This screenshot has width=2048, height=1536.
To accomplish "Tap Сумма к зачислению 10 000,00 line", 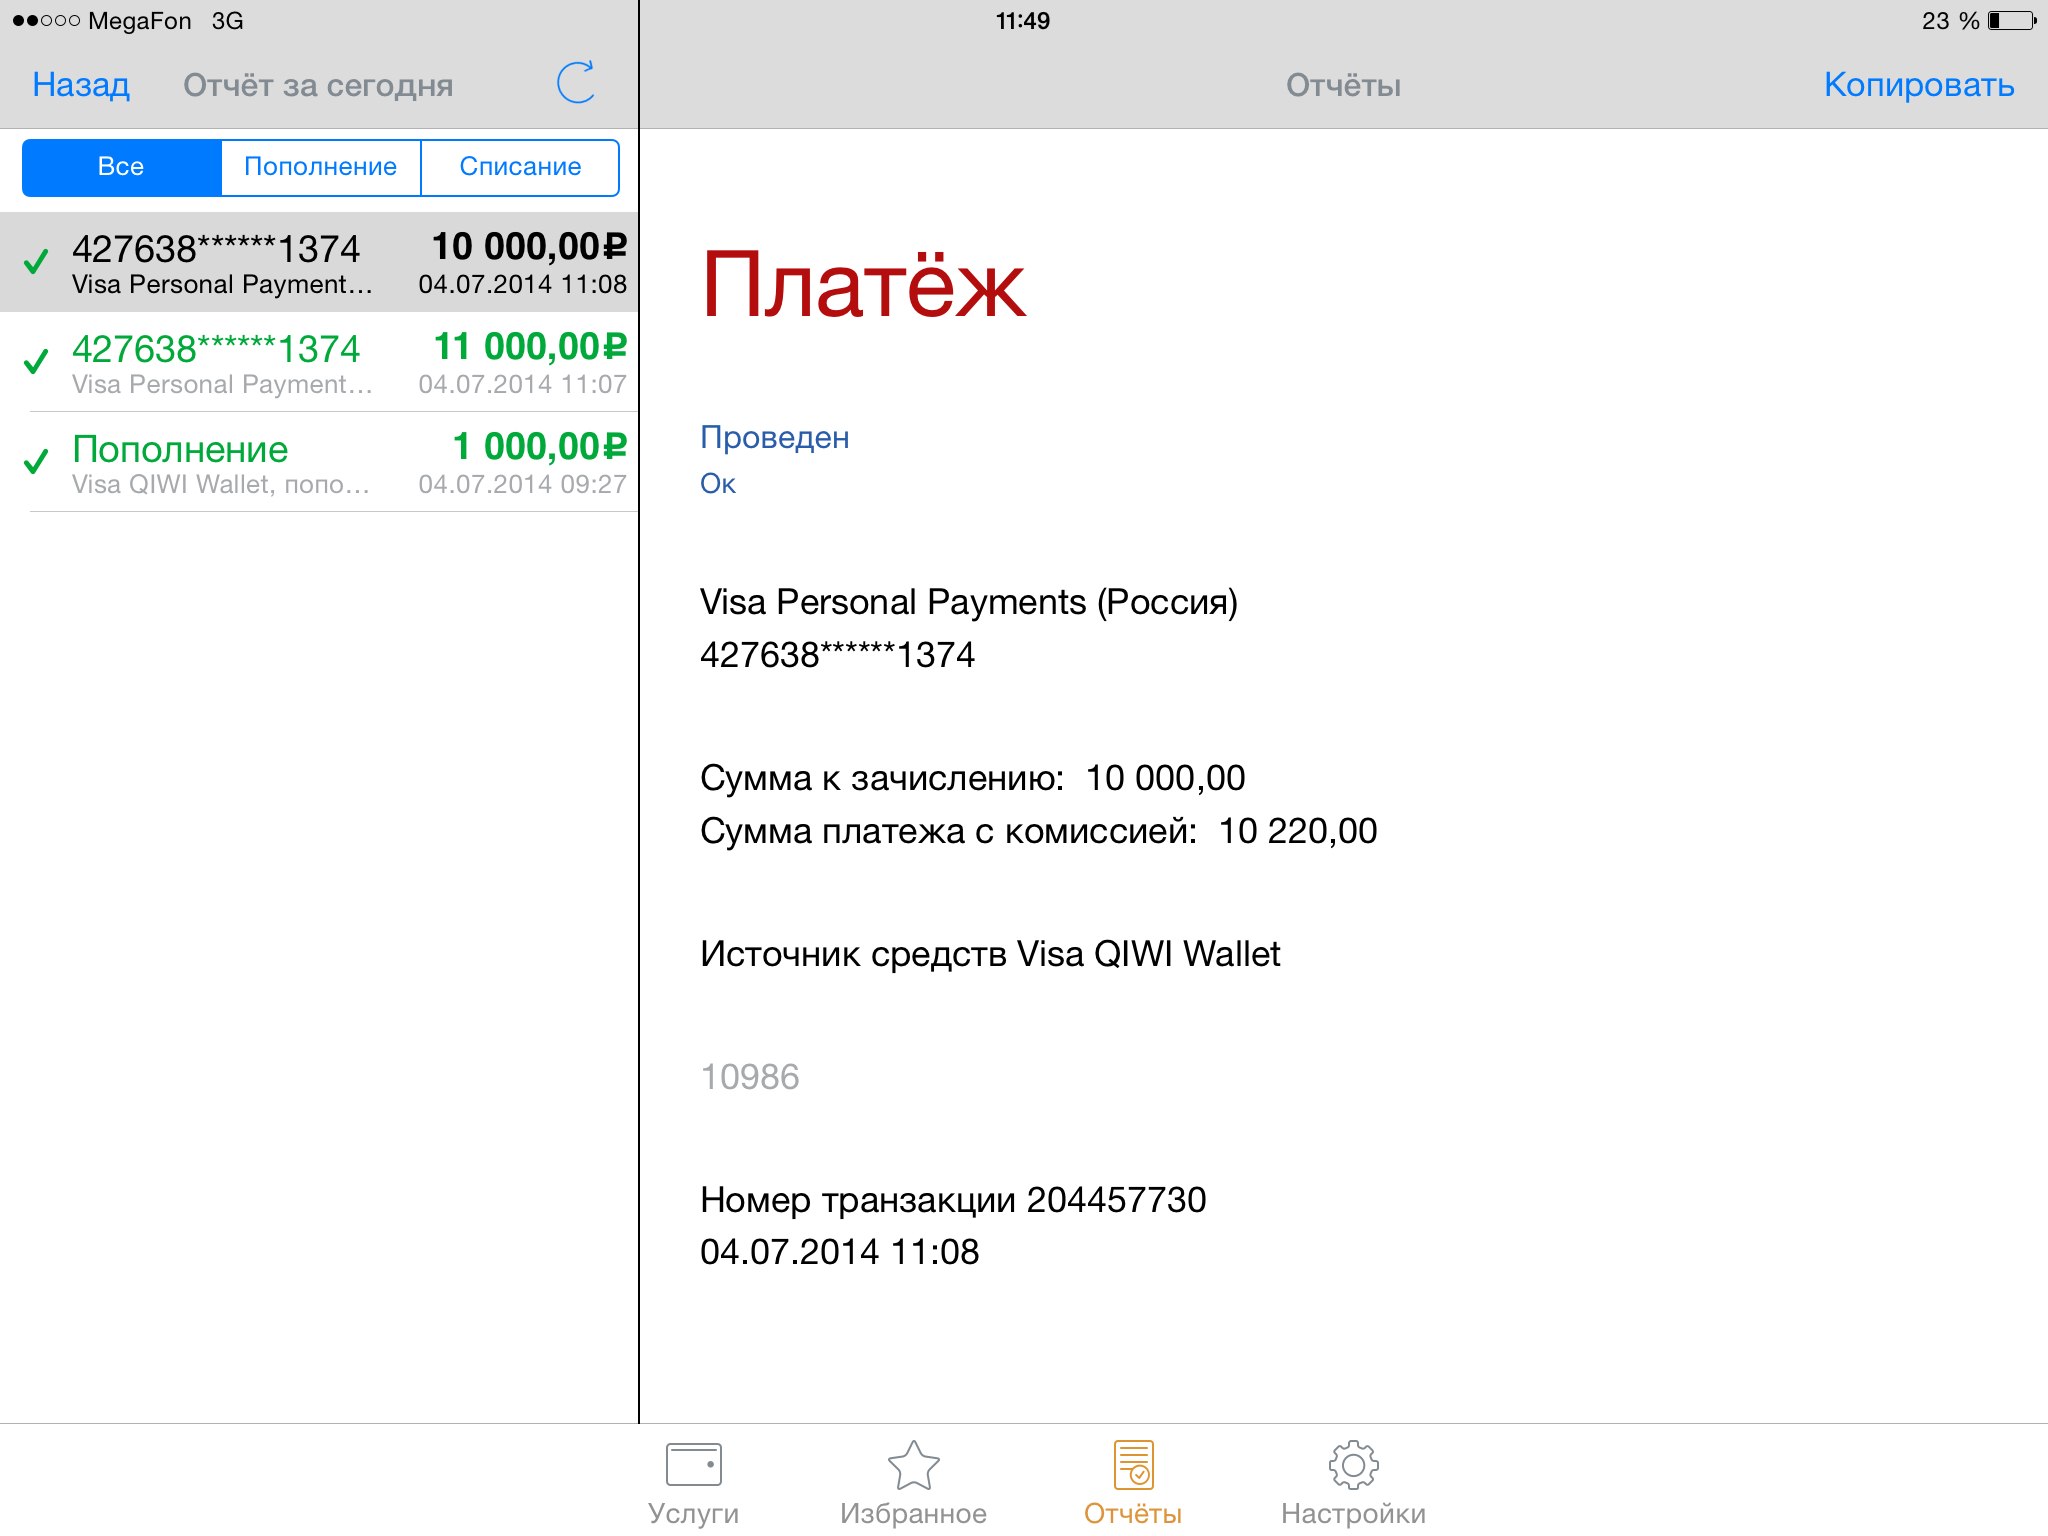I will 972,778.
